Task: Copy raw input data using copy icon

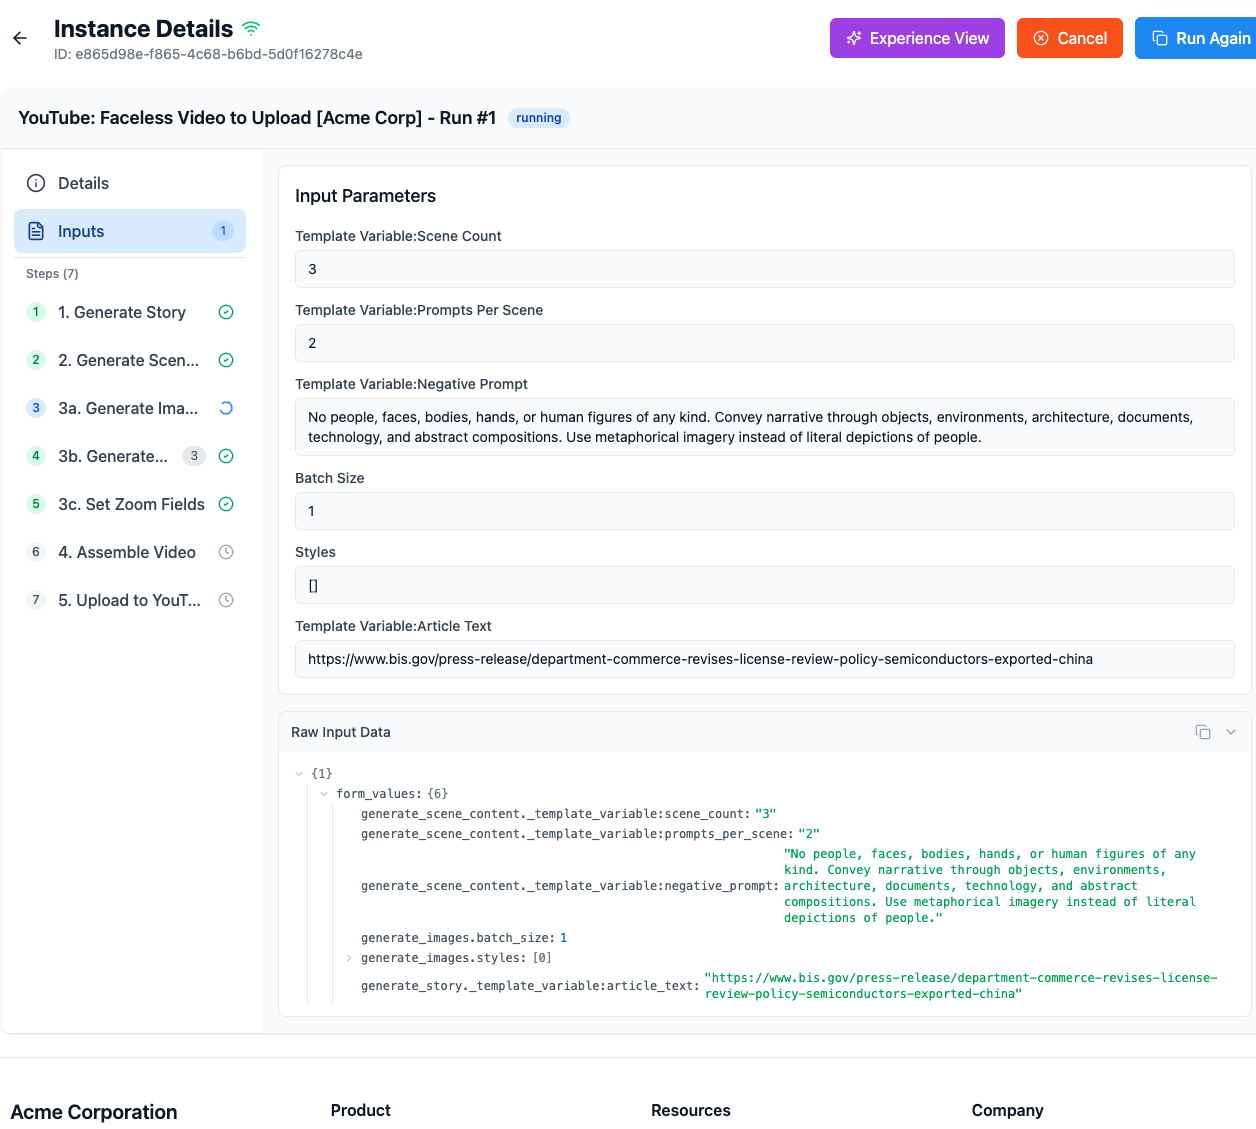Action: tap(1203, 732)
